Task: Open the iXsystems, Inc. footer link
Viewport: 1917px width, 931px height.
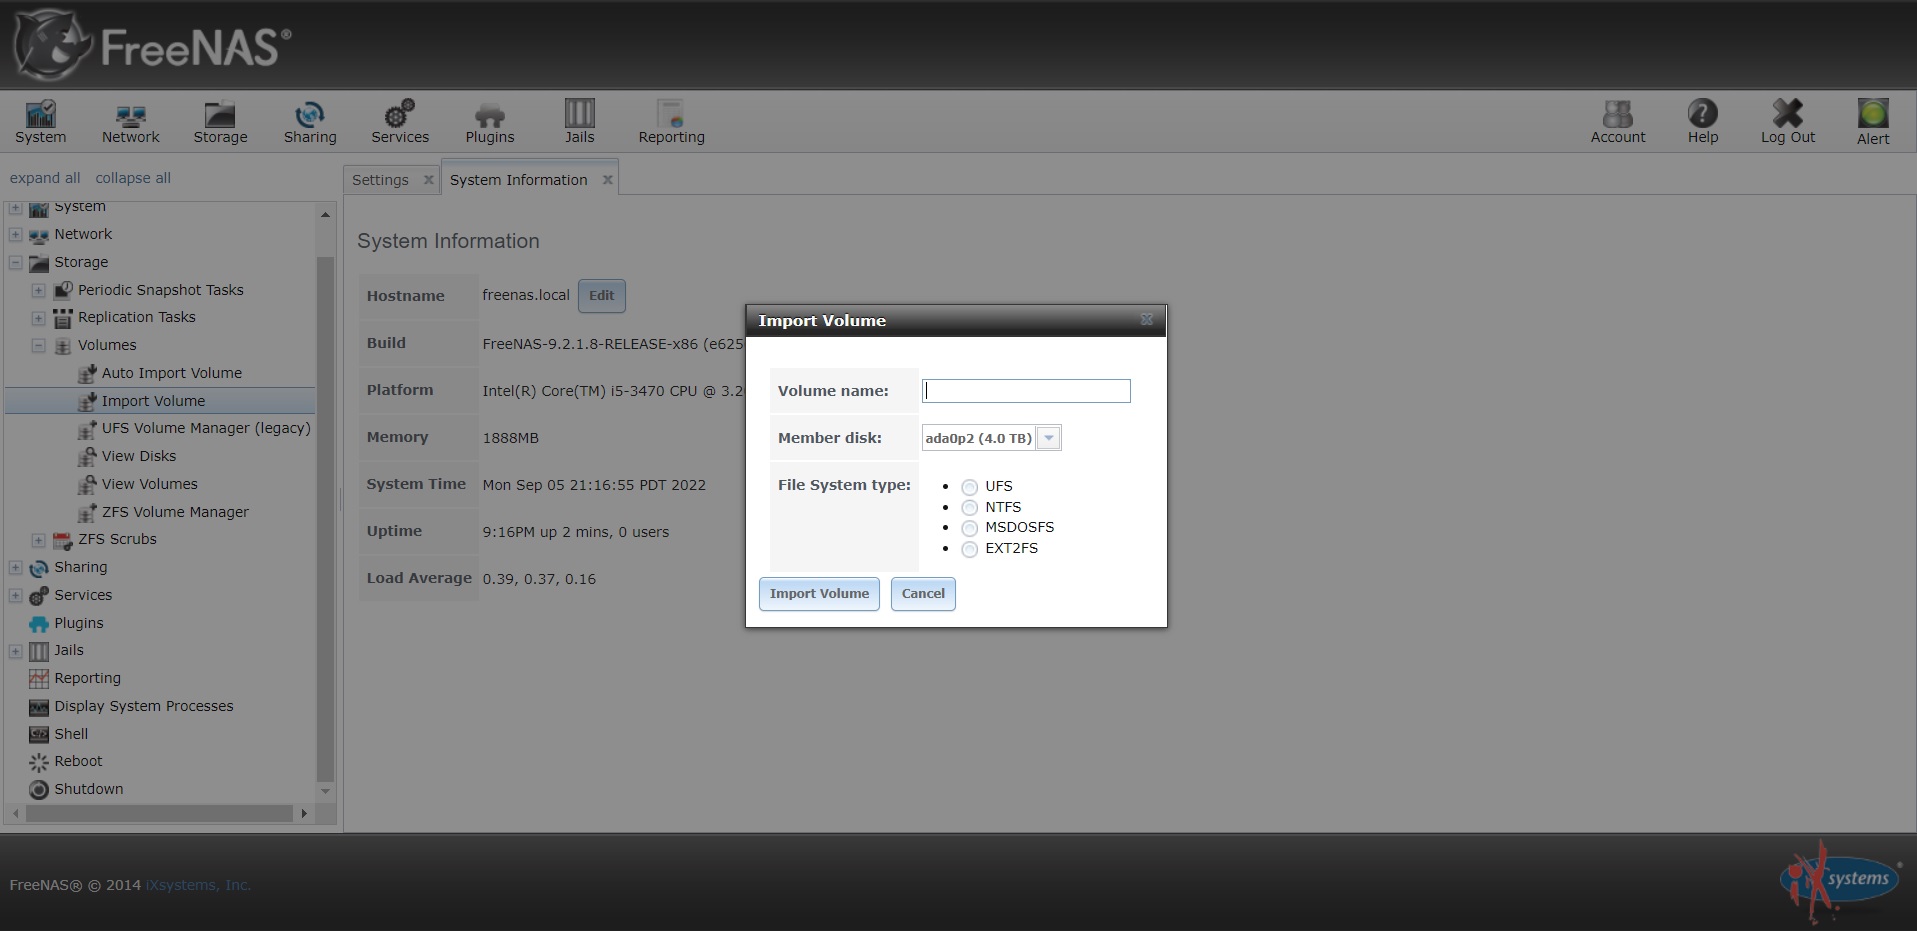Action: pos(198,885)
